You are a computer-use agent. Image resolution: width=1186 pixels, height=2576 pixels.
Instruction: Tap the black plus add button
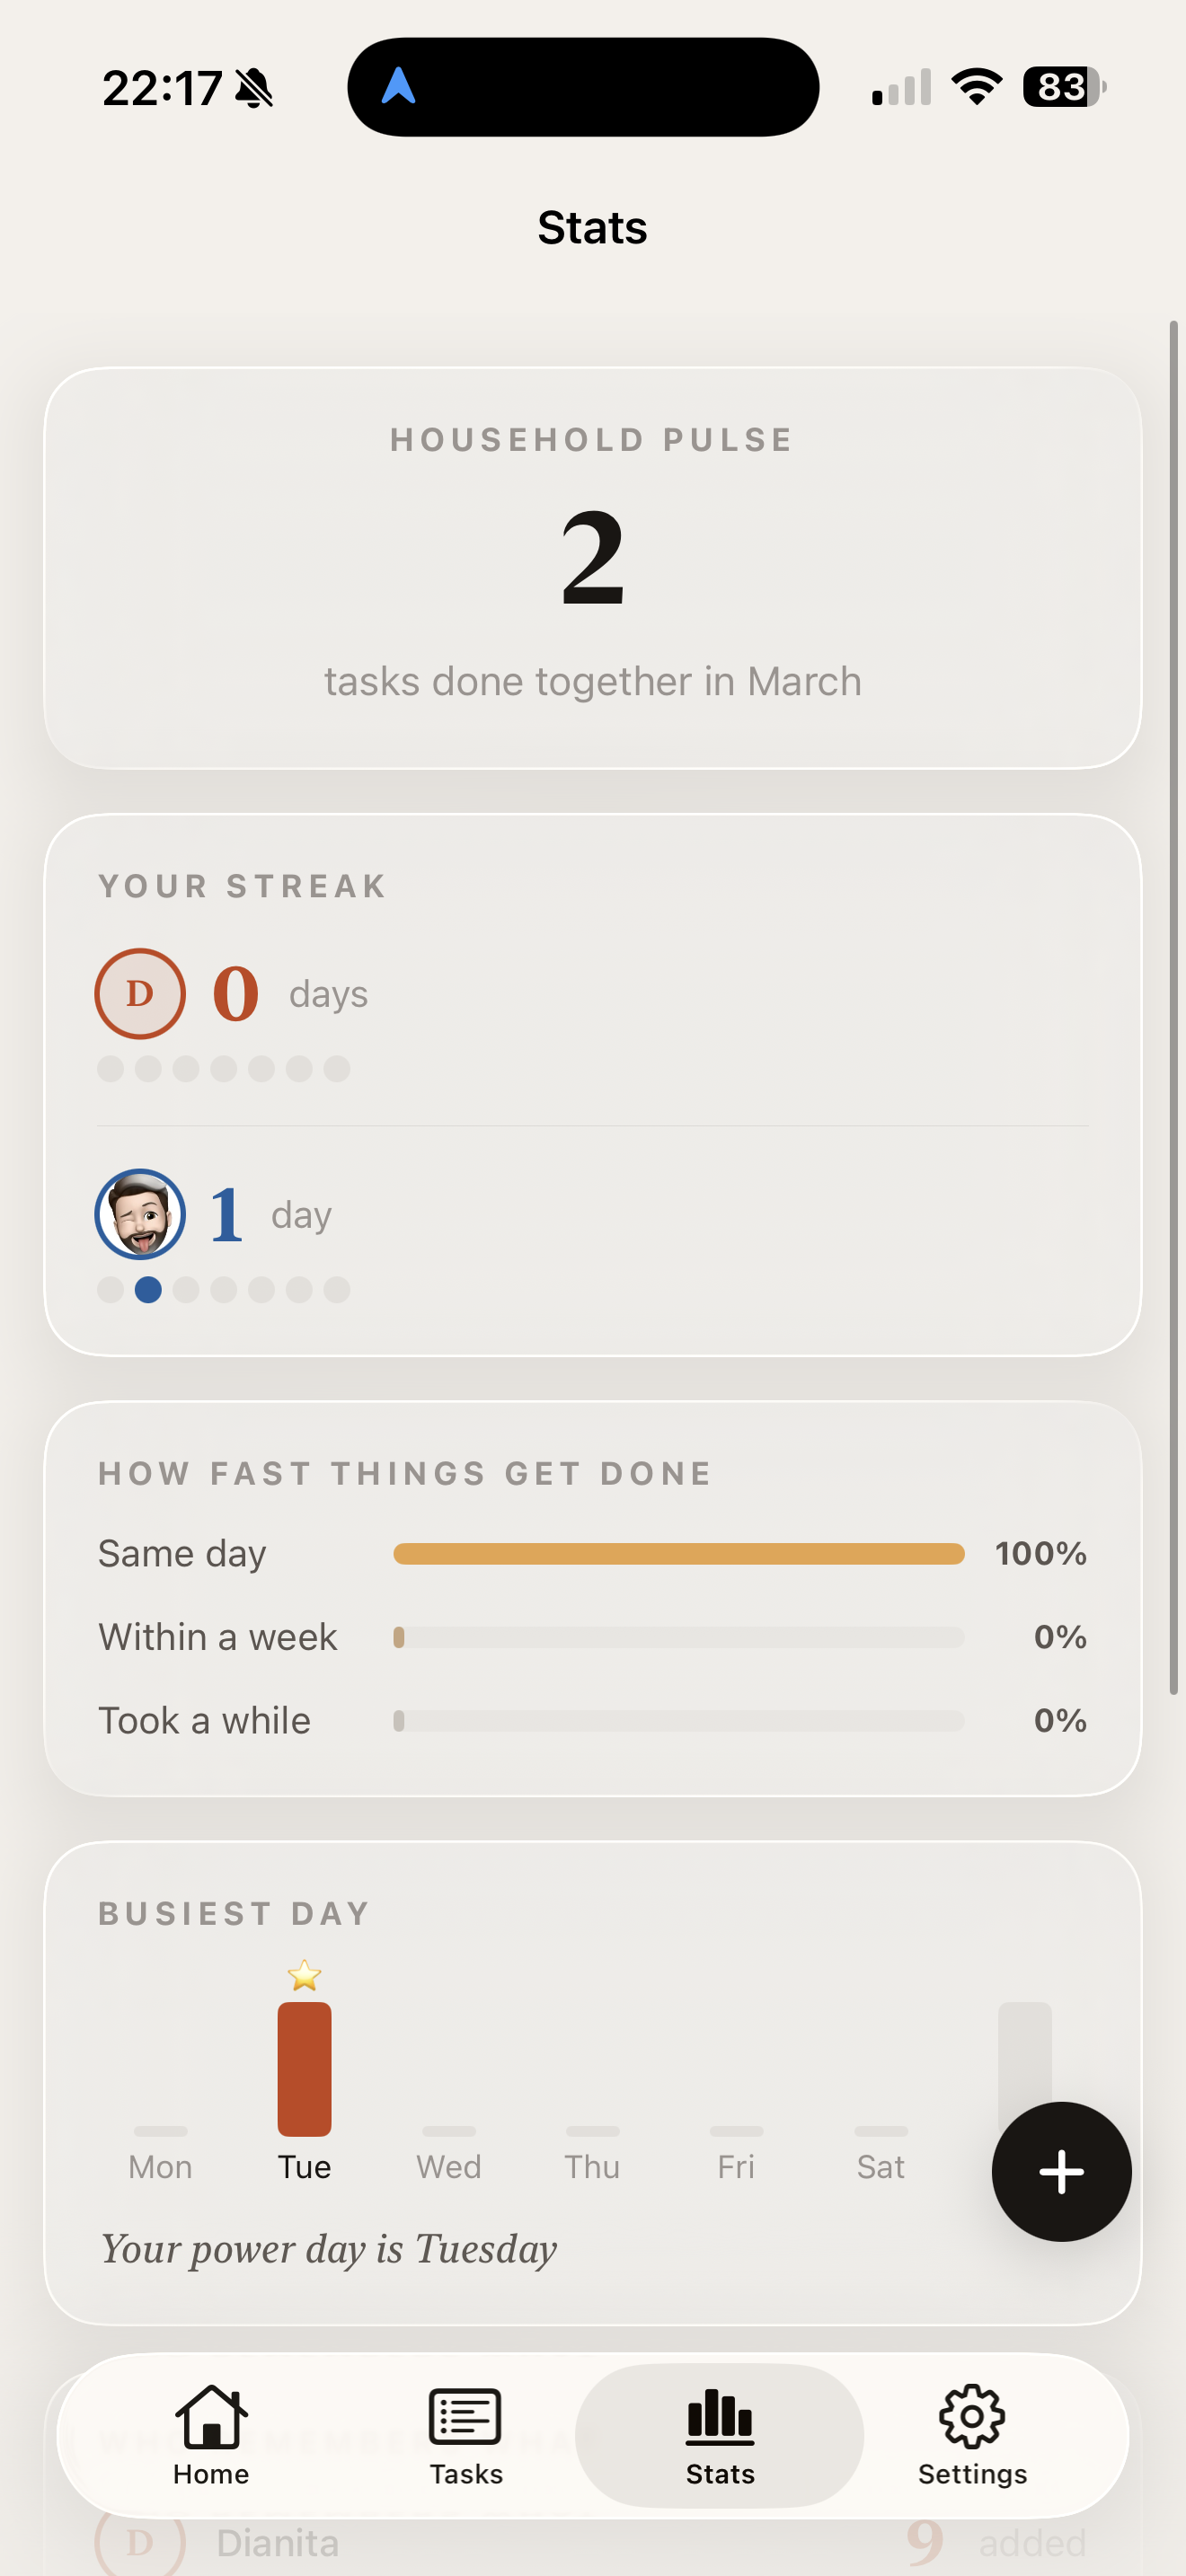pyautogui.click(x=1061, y=2171)
